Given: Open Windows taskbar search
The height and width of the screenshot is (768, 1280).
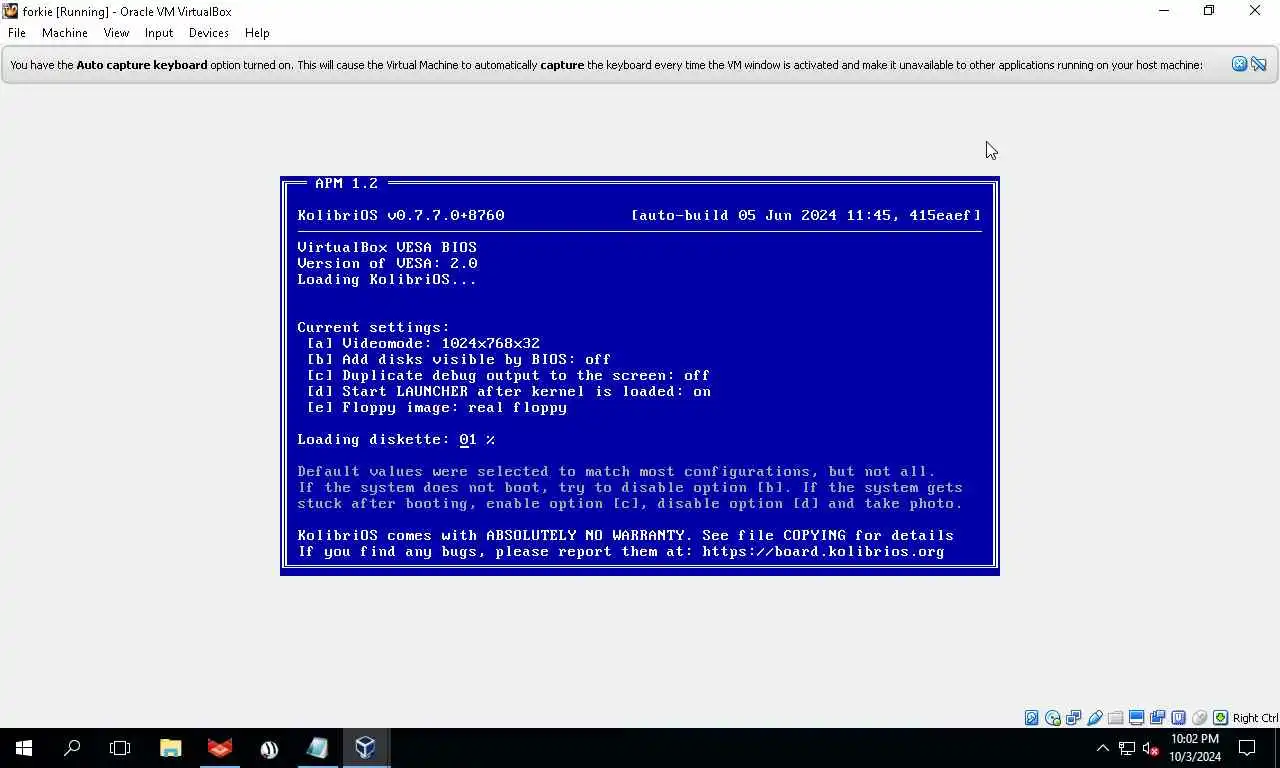Looking at the screenshot, I should coord(72,748).
